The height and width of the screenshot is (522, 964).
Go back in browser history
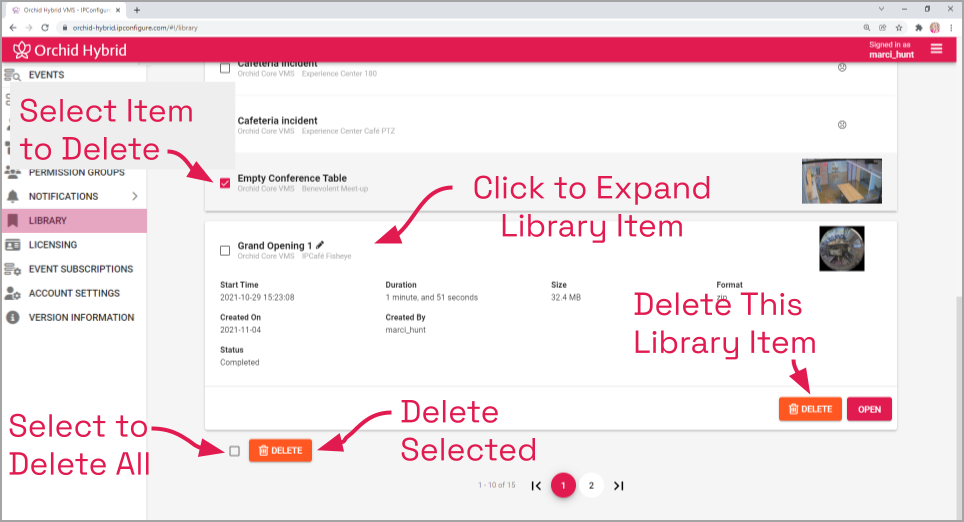(x=13, y=28)
